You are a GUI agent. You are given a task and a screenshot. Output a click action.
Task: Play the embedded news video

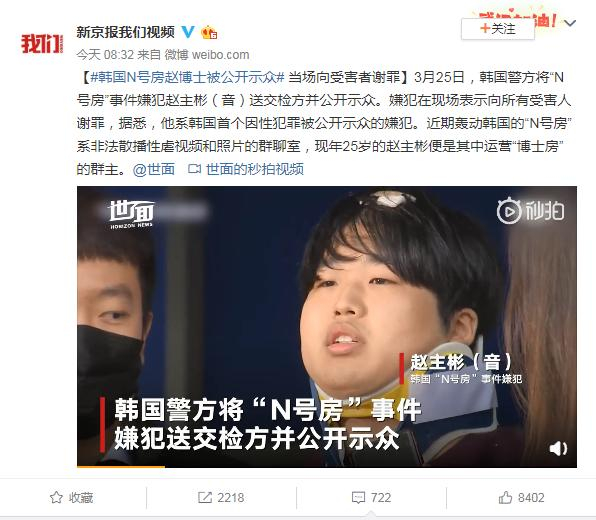click(327, 327)
